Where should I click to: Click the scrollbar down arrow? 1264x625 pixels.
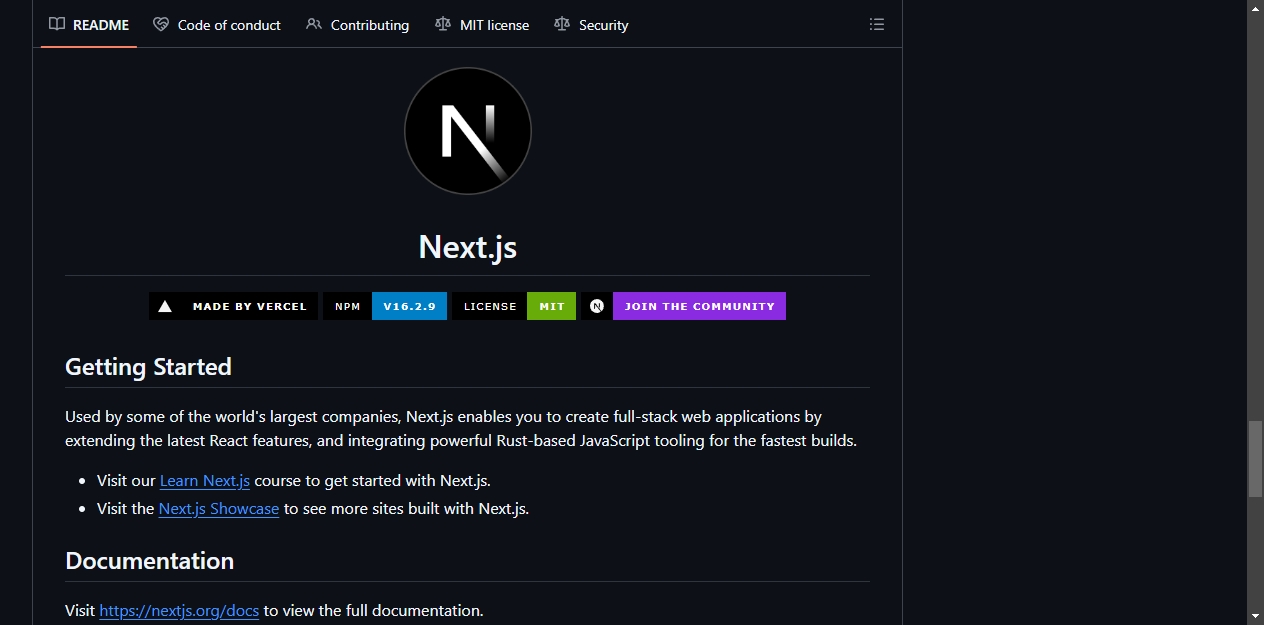coord(1256,616)
